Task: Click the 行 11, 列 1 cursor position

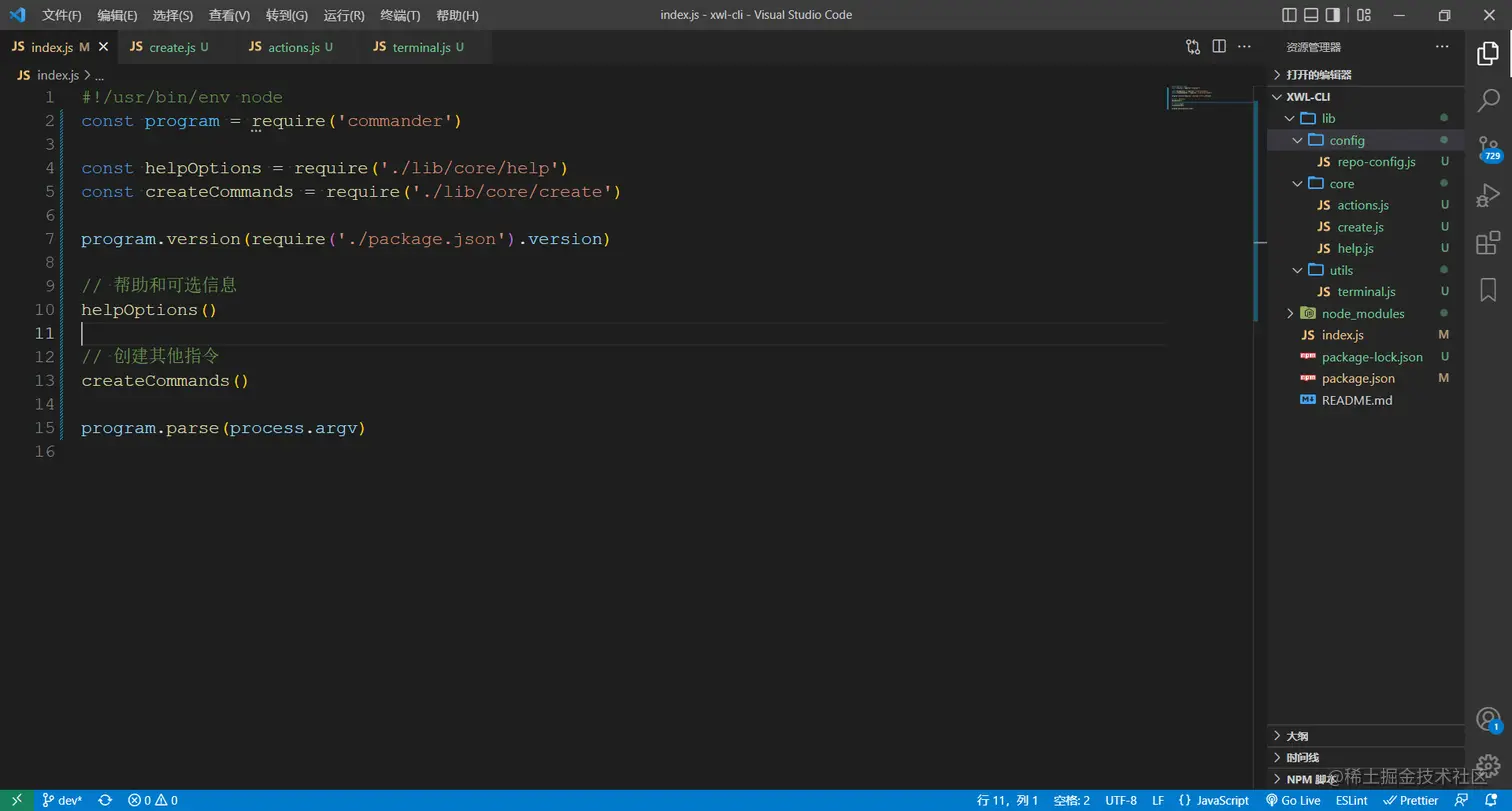Action: click(1008, 800)
